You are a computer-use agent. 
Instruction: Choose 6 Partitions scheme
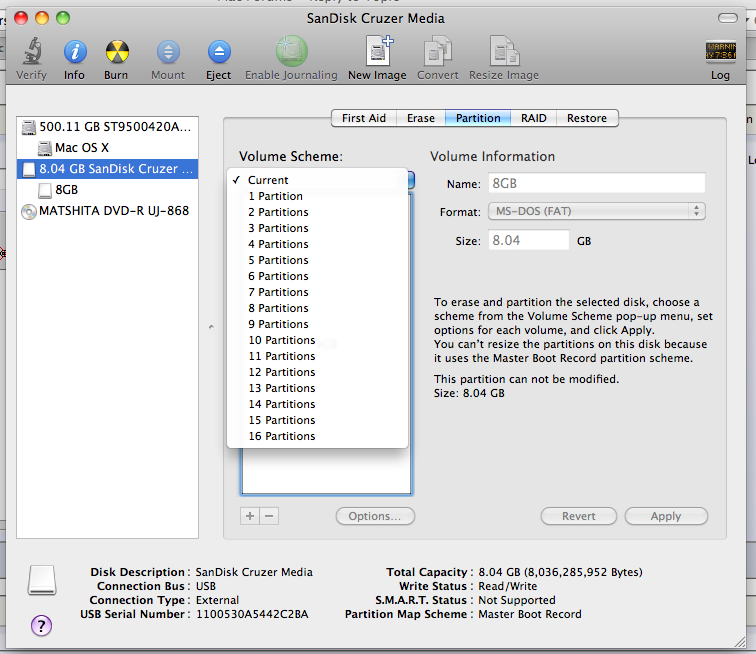pyautogui.click(x=317, y=276)
